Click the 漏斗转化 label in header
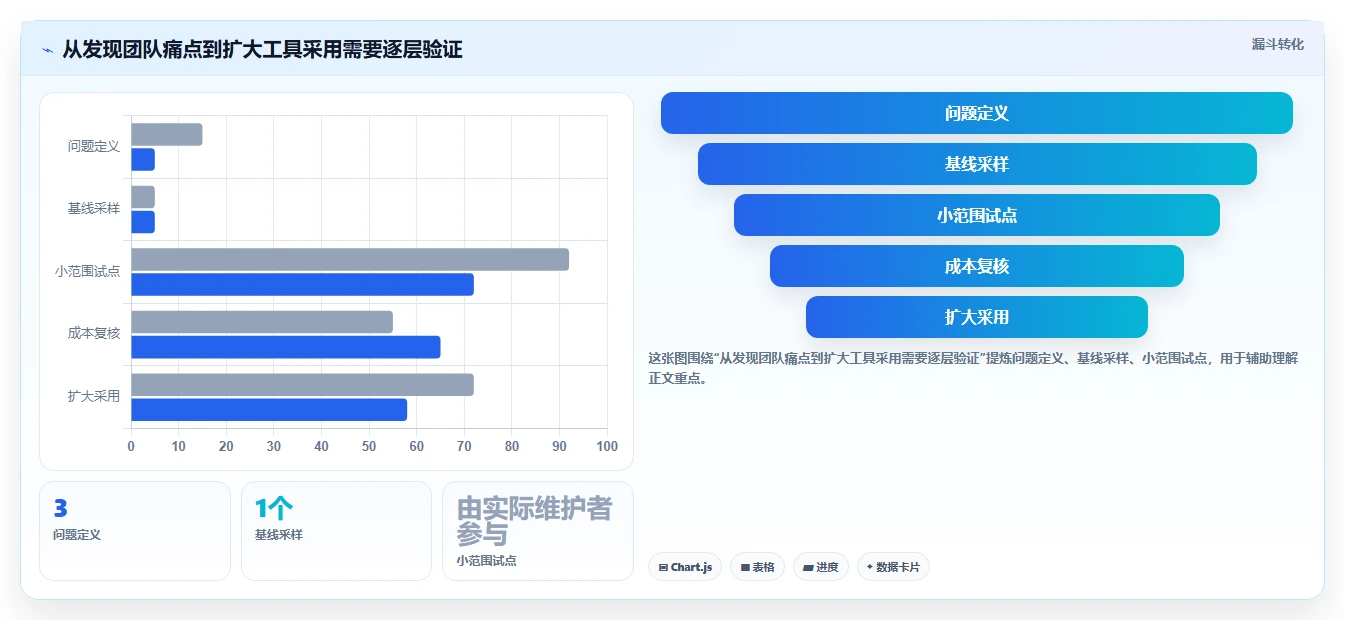 1277,44
